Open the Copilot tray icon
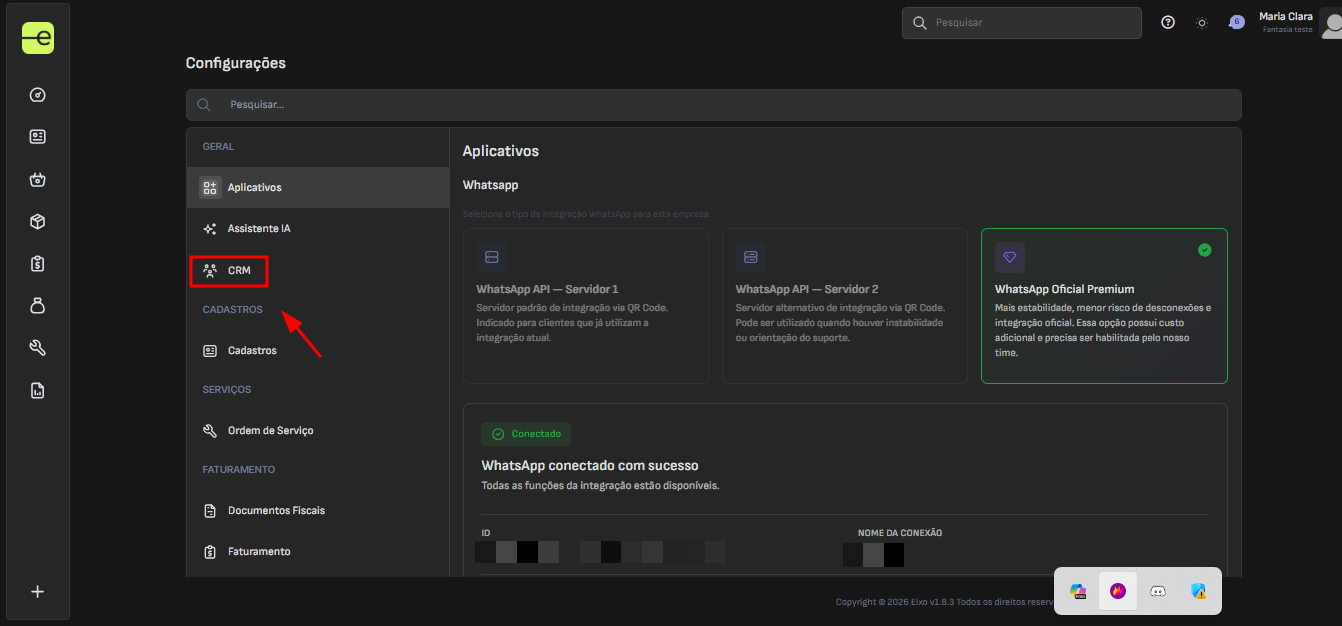 [x=1078, y=591]
